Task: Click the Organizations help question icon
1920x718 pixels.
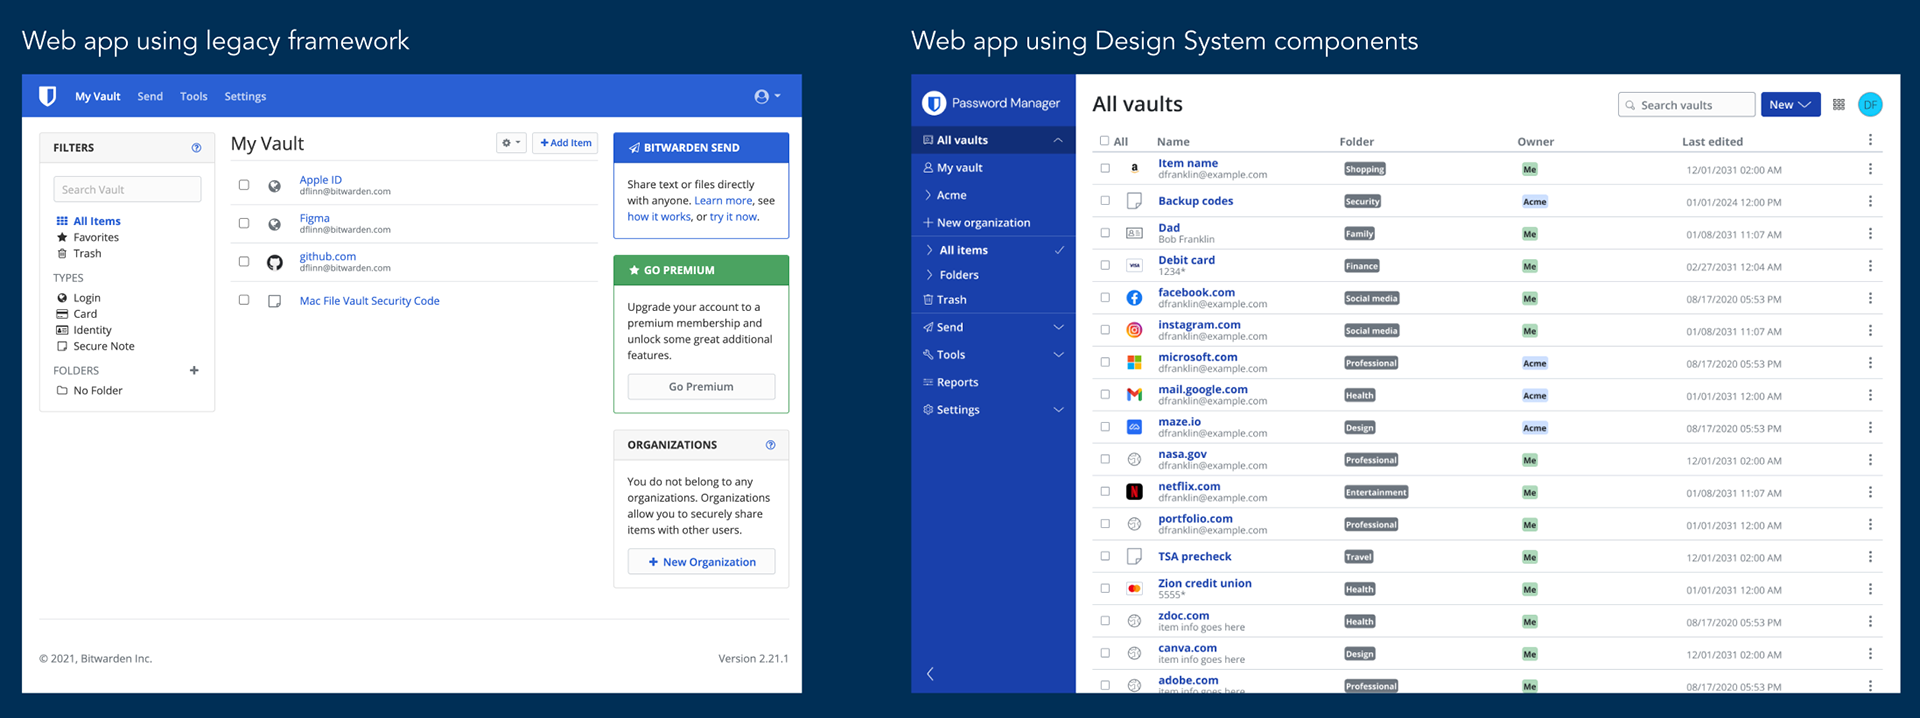Action: (x=770, y=445)
